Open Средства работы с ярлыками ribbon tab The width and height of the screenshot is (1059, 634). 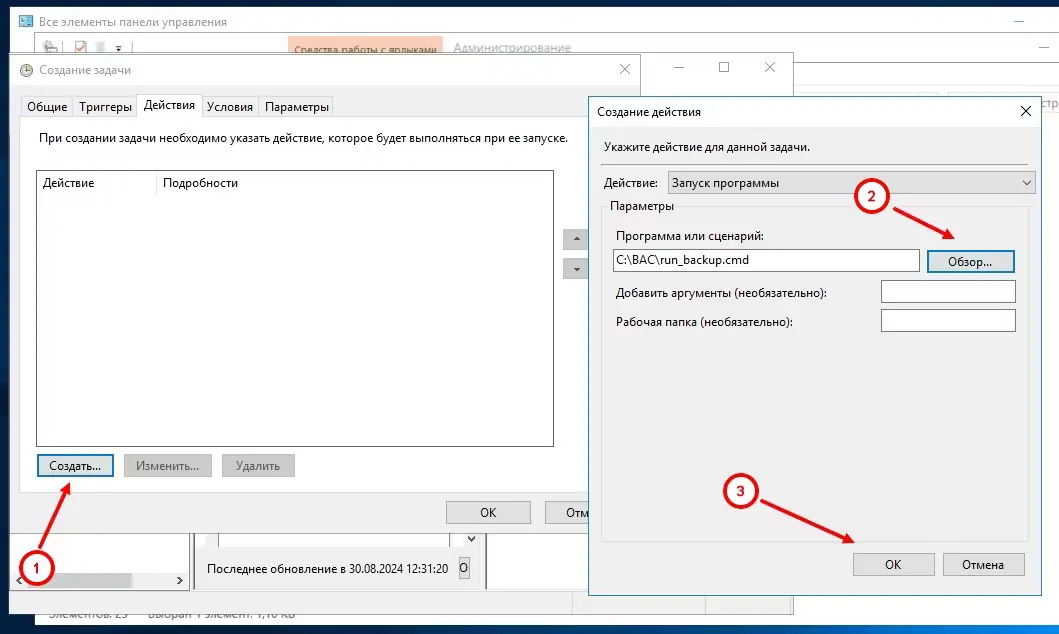click(x=365, y=47)
